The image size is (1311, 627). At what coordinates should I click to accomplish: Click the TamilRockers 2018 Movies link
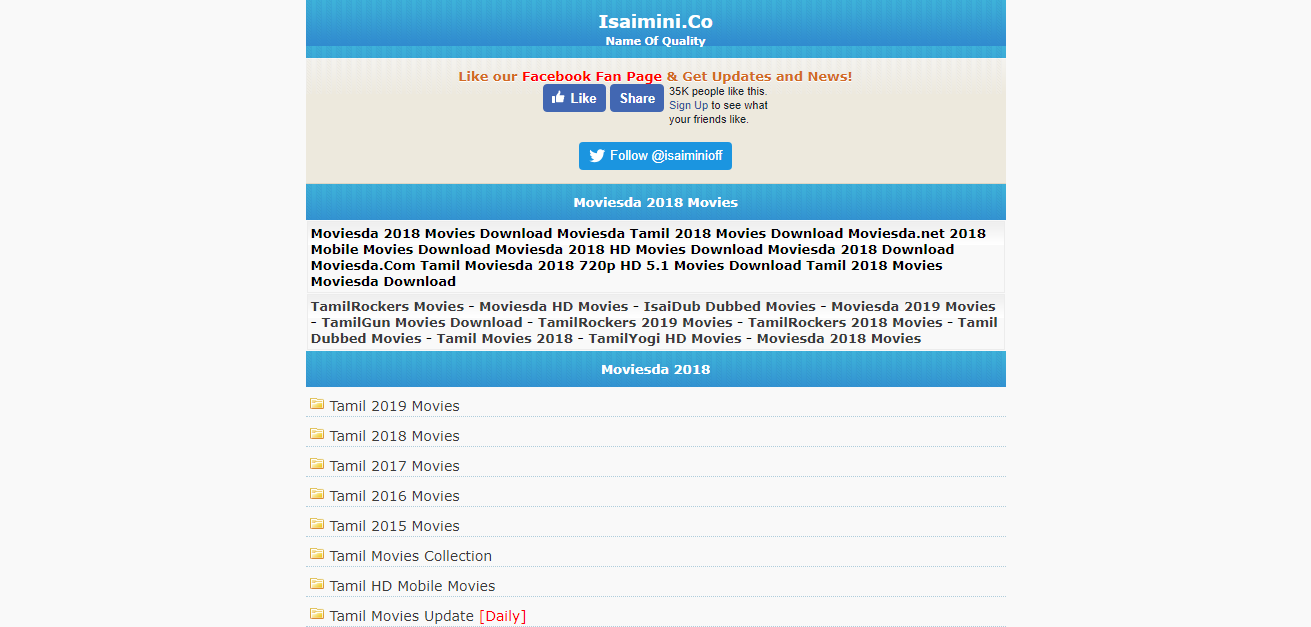coord(846,322)
